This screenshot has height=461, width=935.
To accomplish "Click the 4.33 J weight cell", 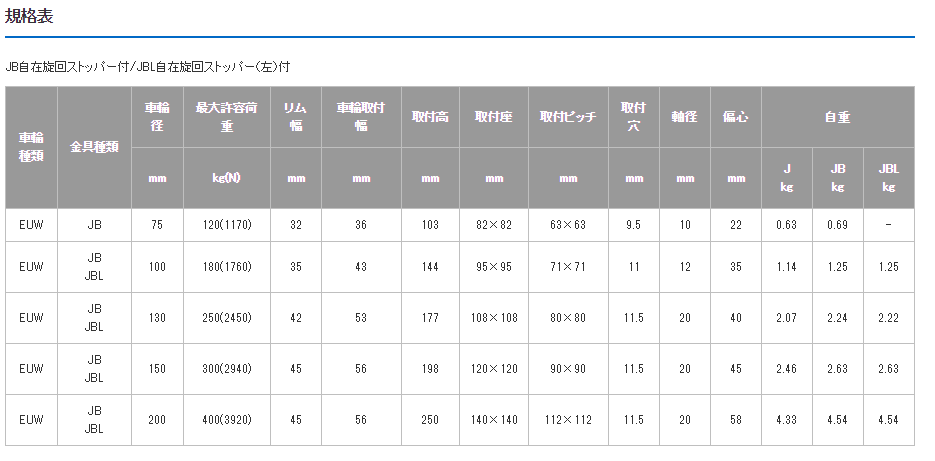I will coord(786,420).
